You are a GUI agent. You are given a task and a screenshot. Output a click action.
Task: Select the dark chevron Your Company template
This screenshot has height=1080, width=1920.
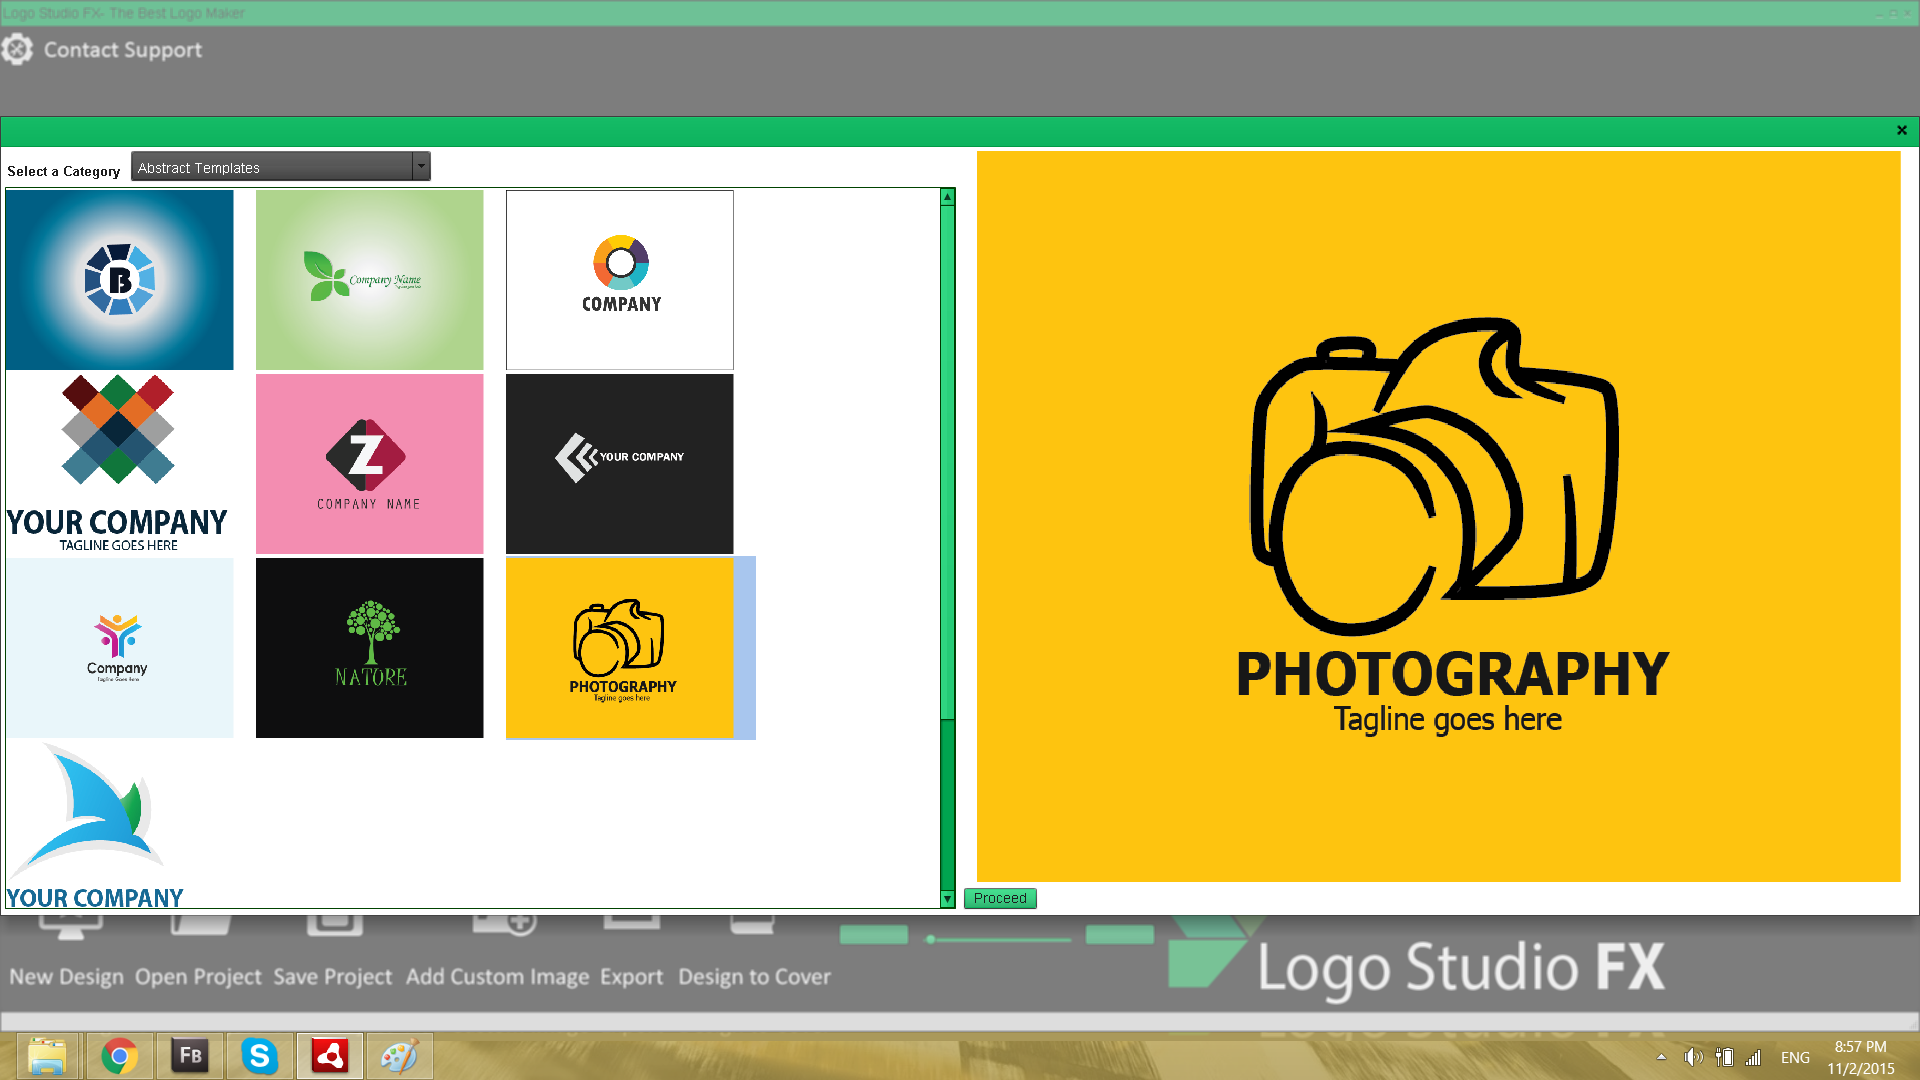pos(619,463)
